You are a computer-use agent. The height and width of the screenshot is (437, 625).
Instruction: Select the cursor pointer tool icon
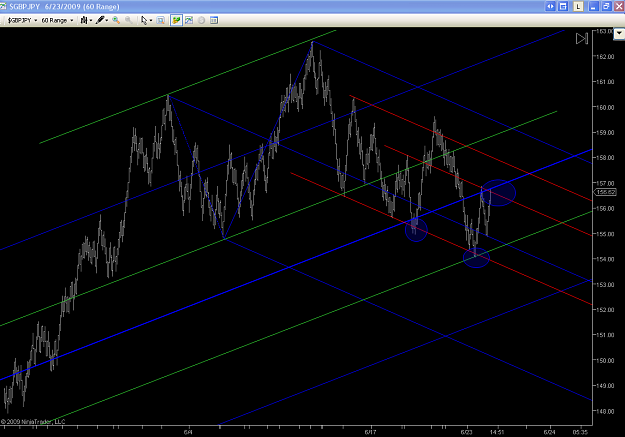[144, 20]
